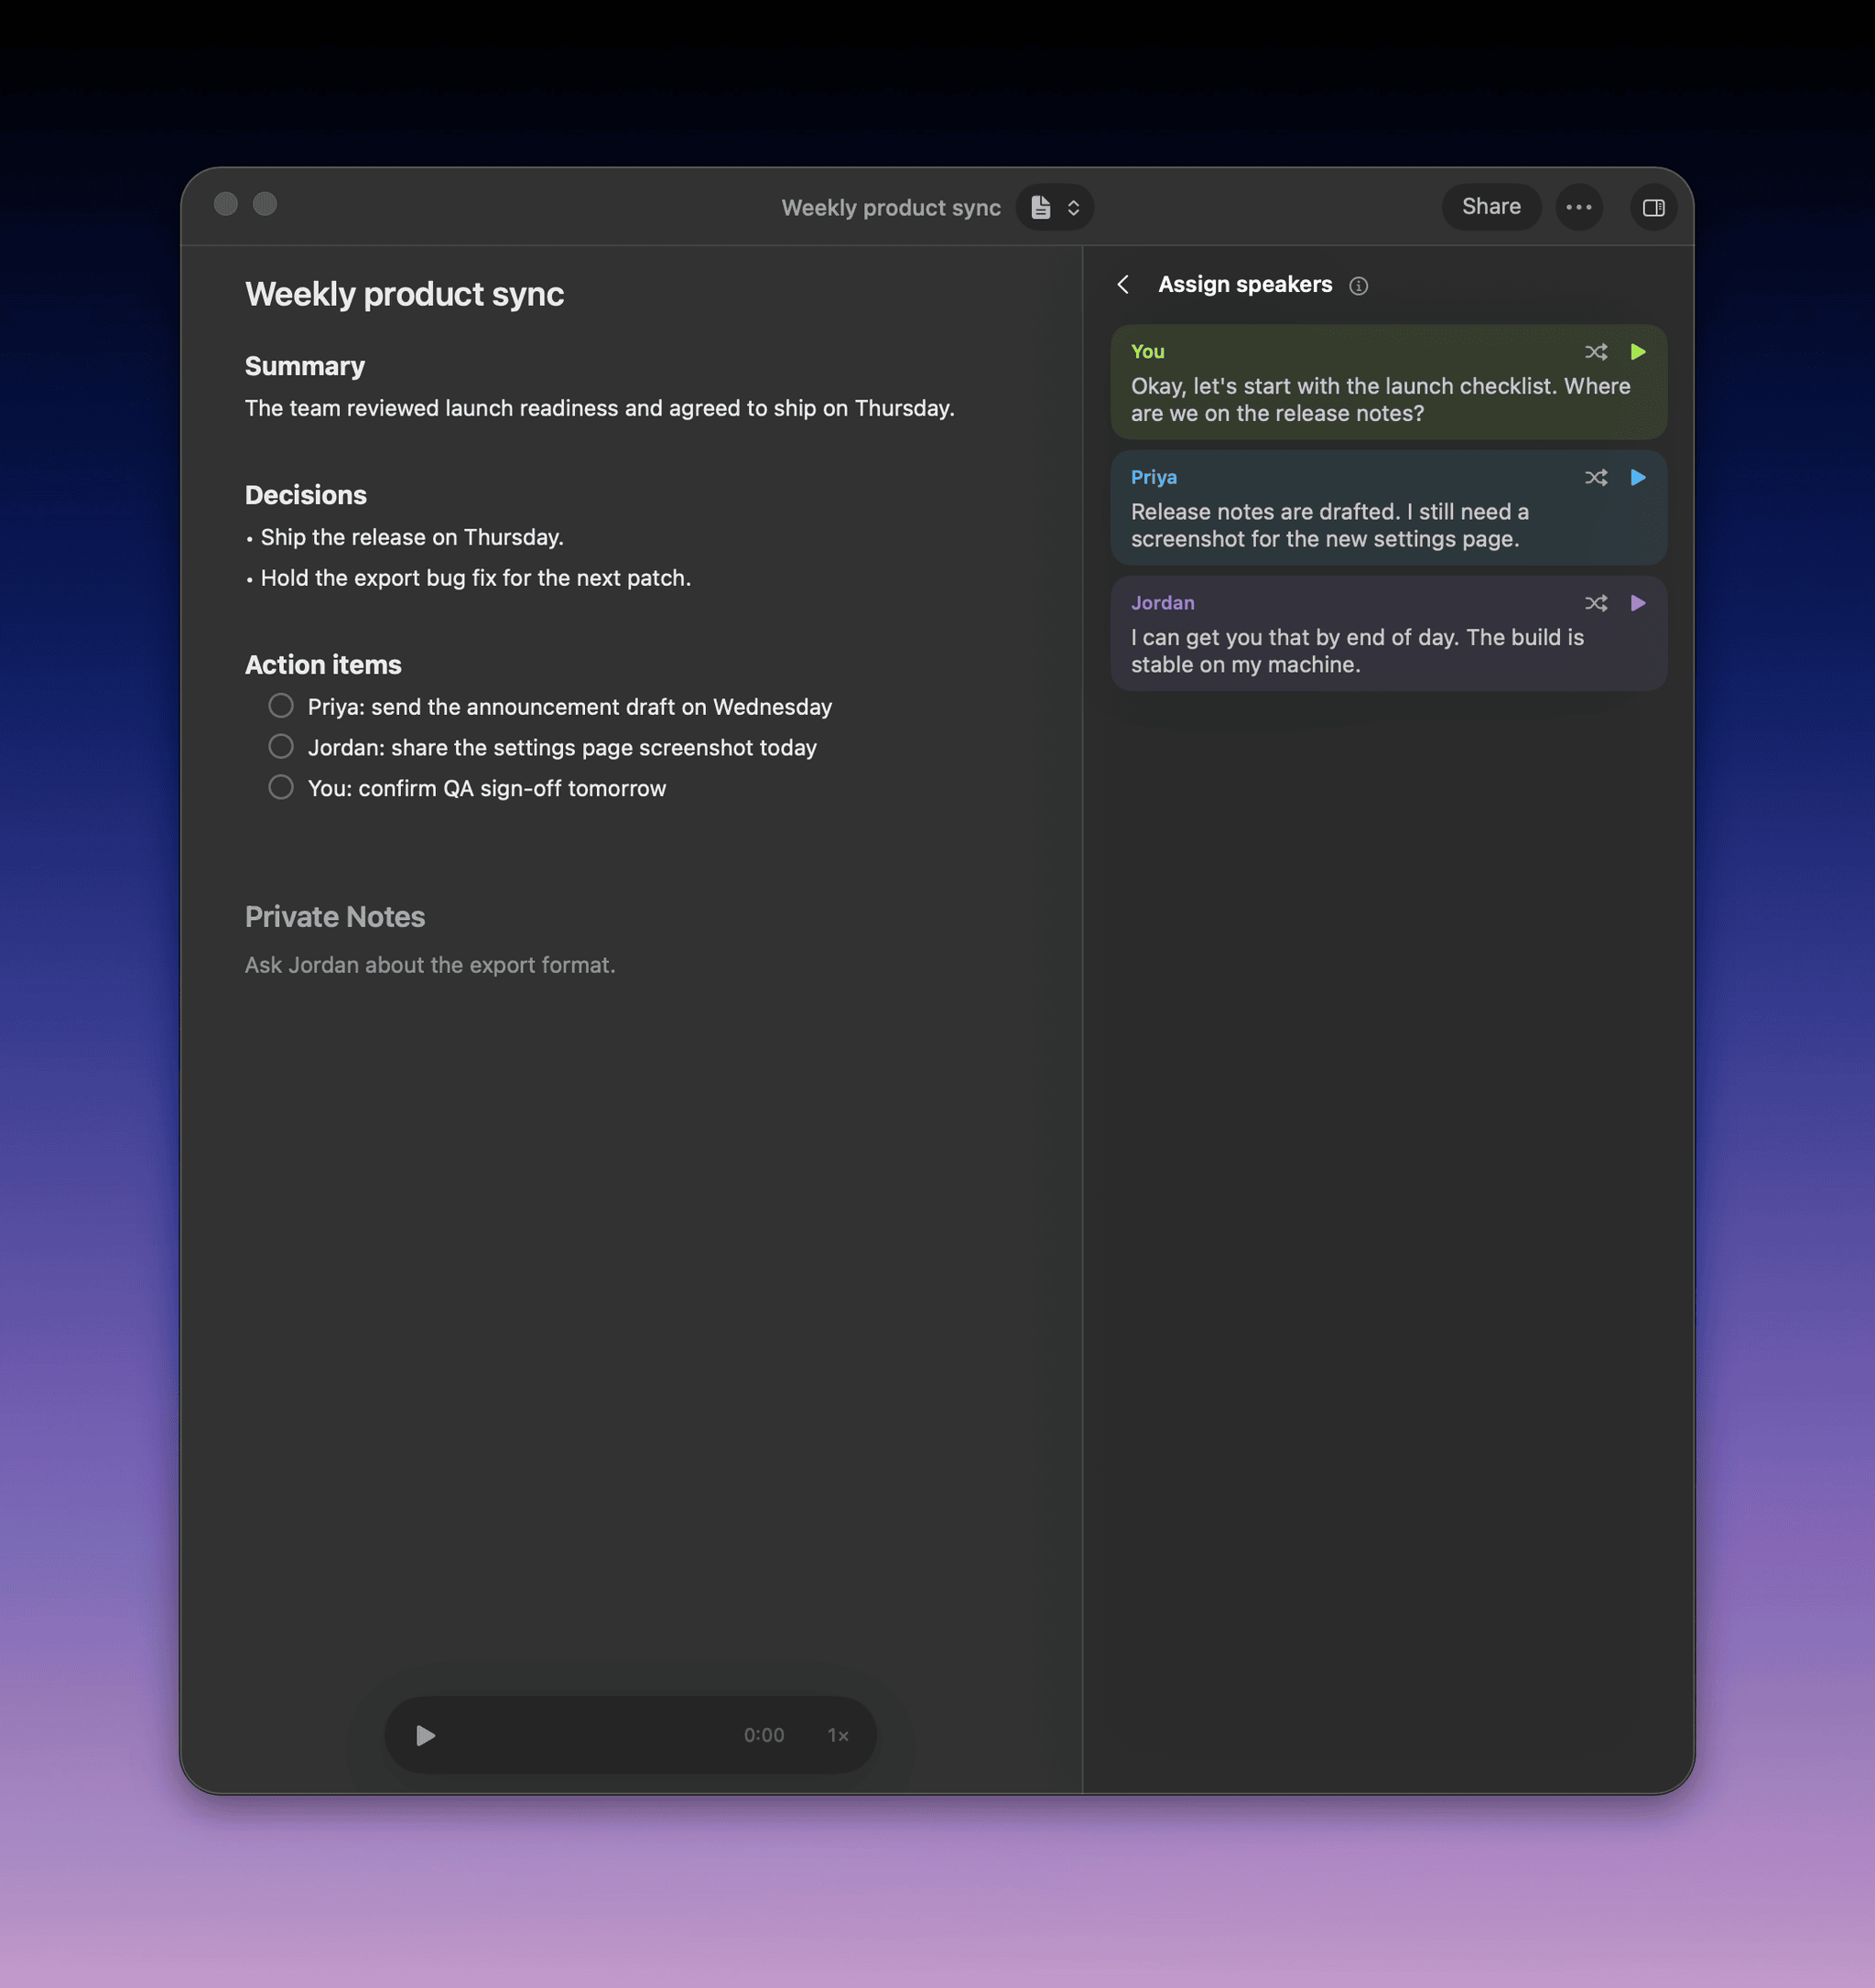Play the purple Jordan speaker clip
This screenshot has width=1875, height=1988.
pyautogui.click(x=1638, y=603)
